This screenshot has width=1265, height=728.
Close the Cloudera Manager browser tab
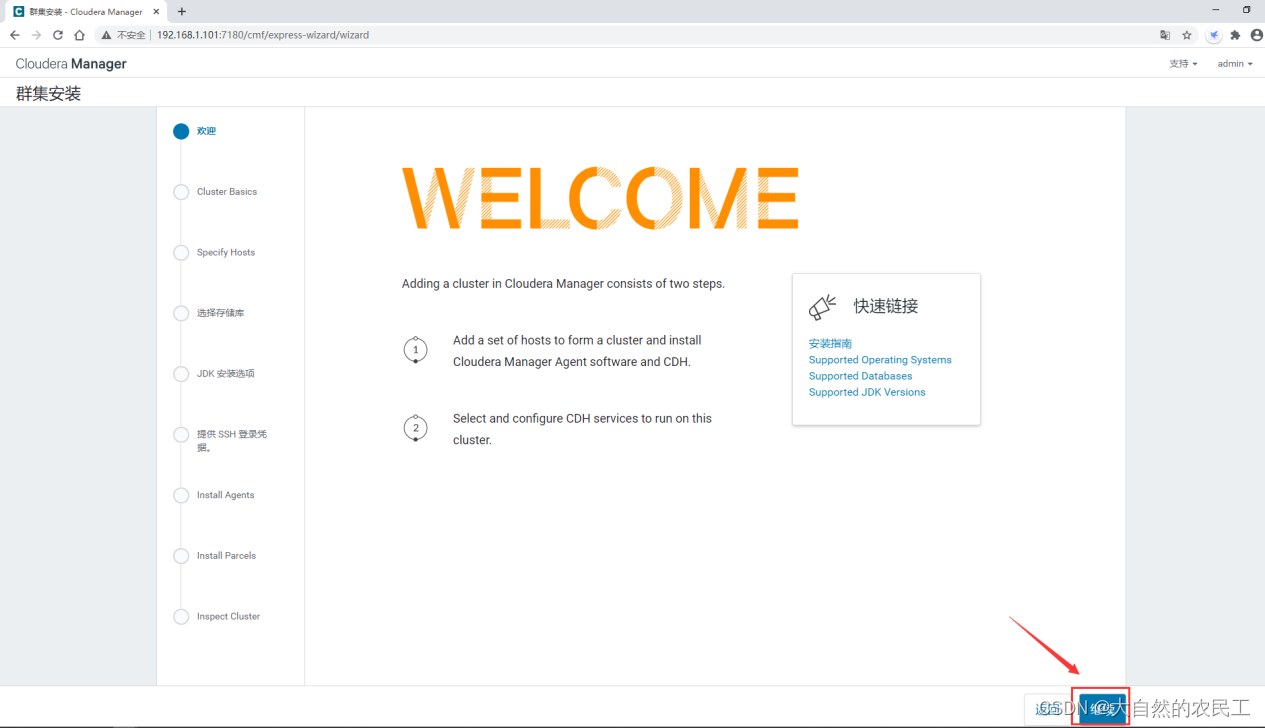click(156, 12)
